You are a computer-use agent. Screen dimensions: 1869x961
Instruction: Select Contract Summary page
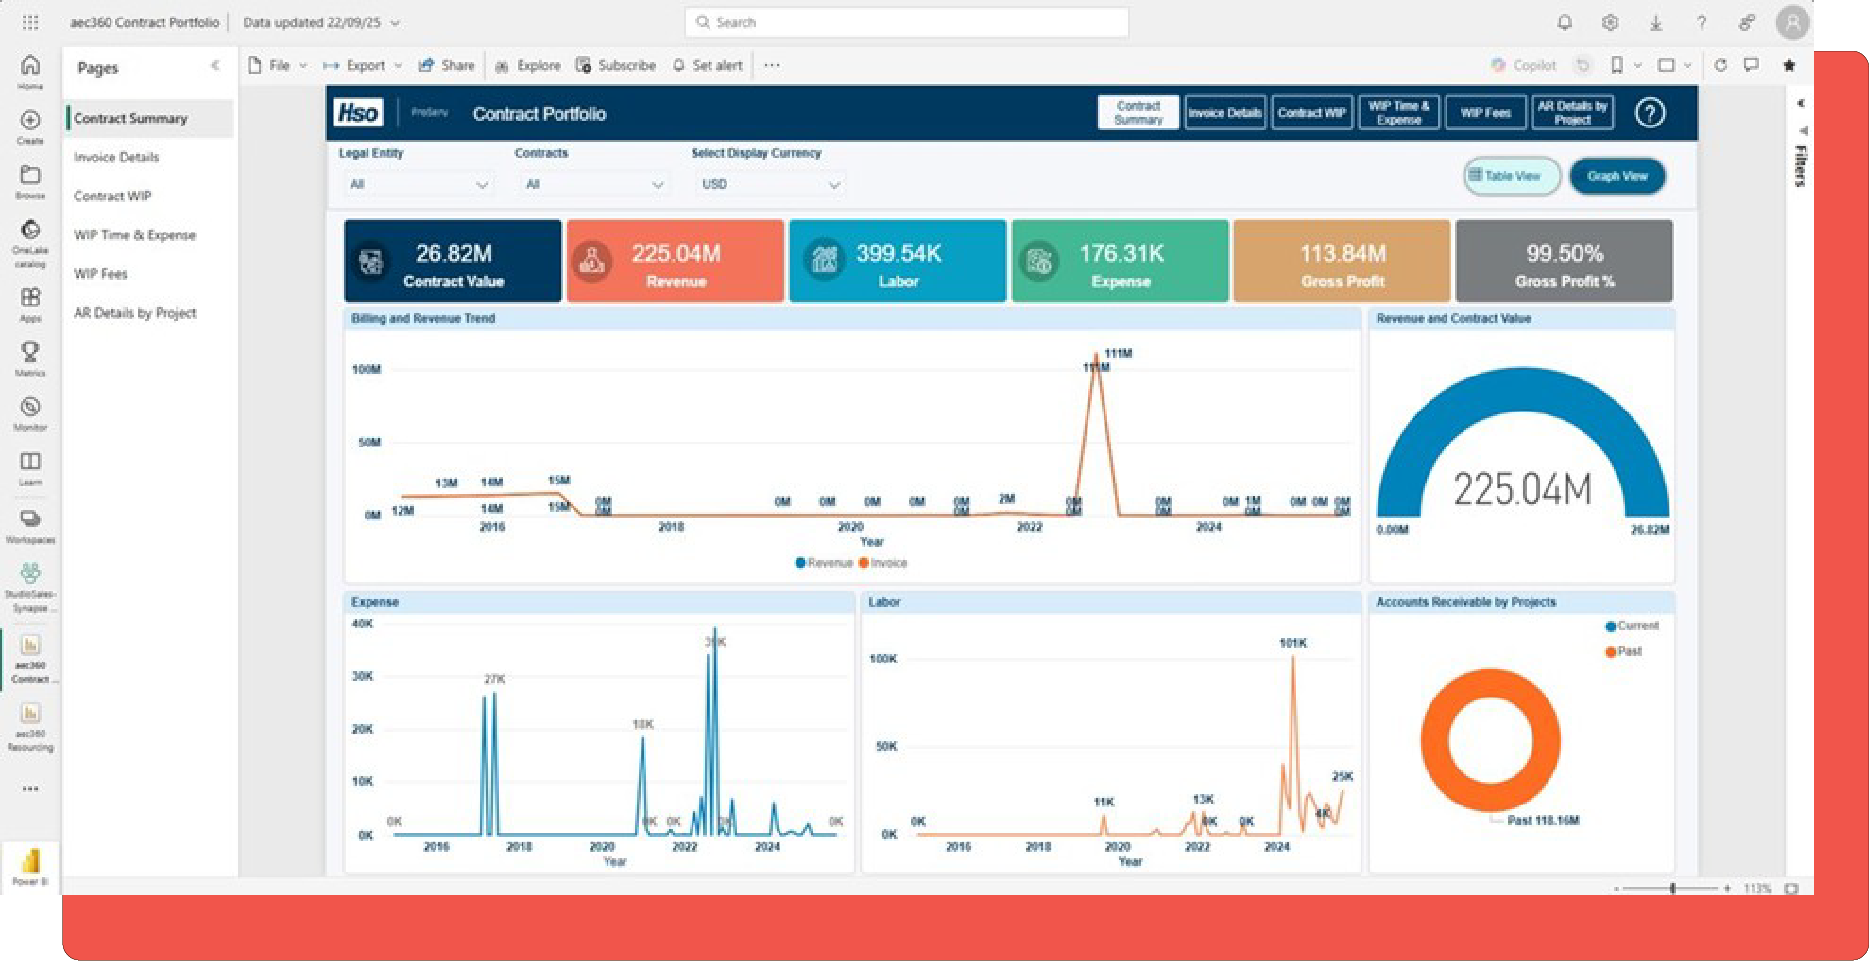pos(150,118)
